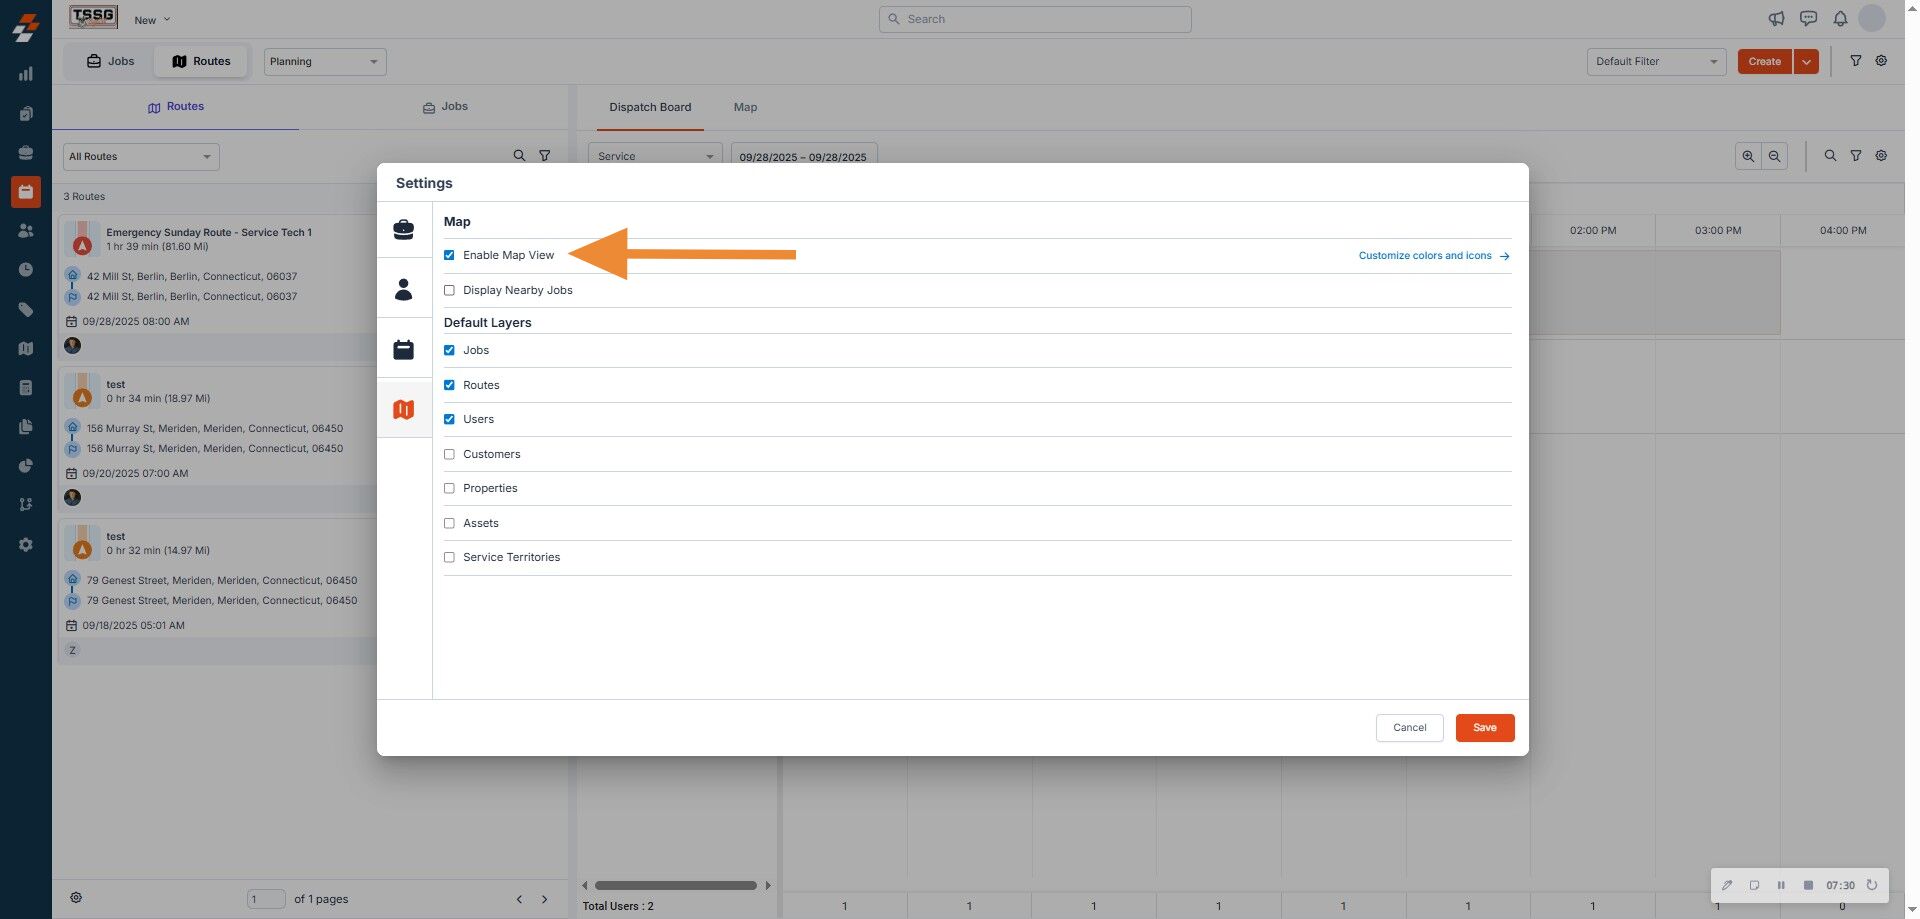The image size is (1920, 919).
Task: Open the briefcase section of Settings dialog
Action: click(404, 230)
